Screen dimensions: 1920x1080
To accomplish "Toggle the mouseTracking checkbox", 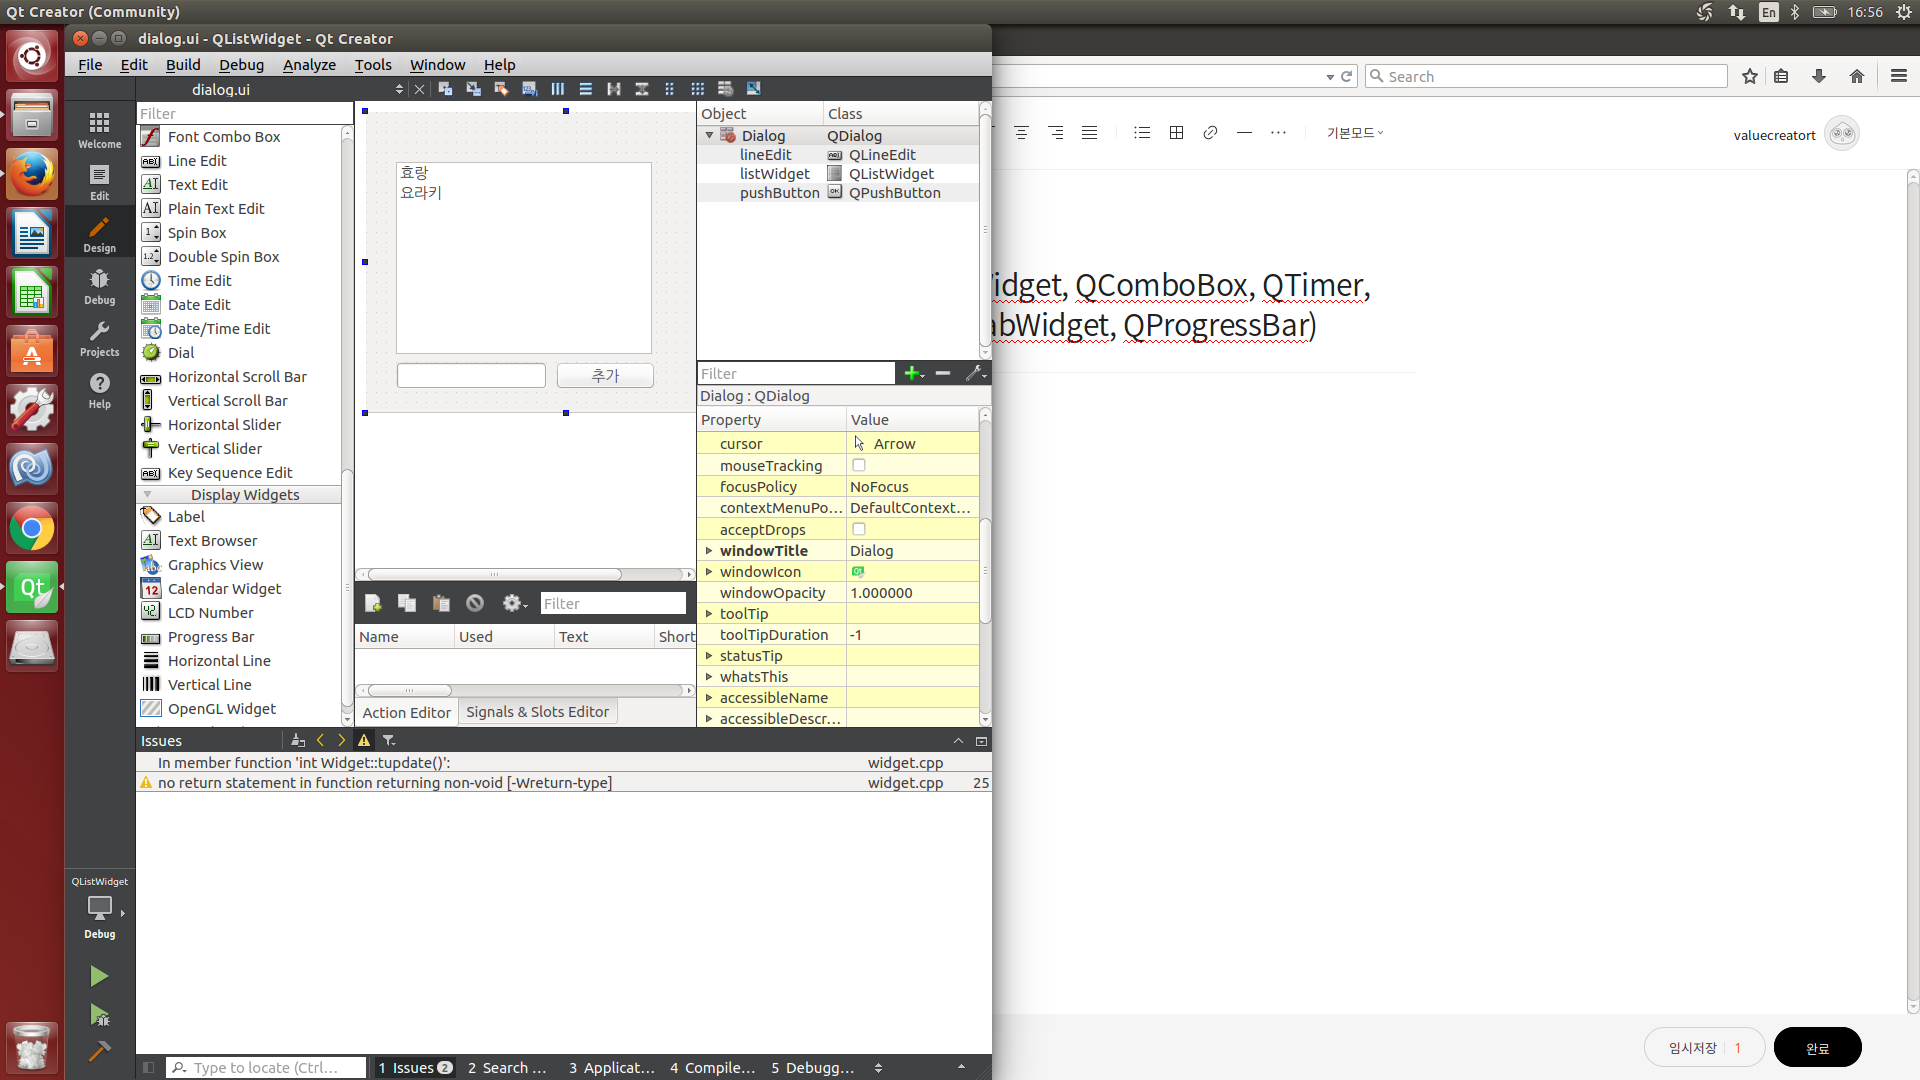I will point(858,465).
